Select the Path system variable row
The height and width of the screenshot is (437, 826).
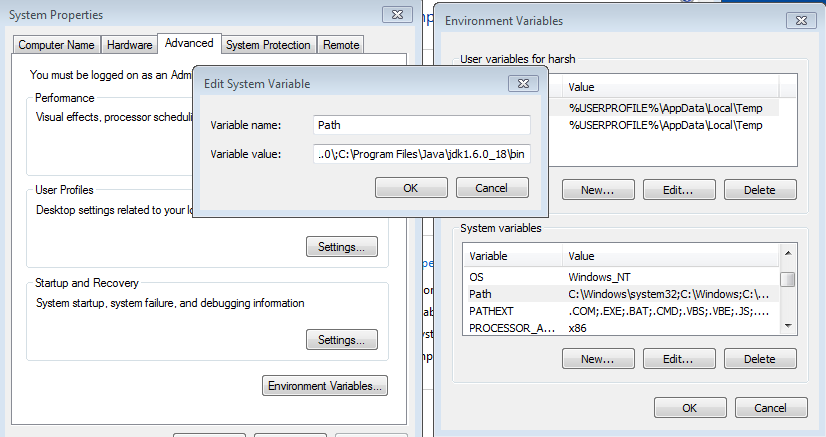tap(621, 294)
